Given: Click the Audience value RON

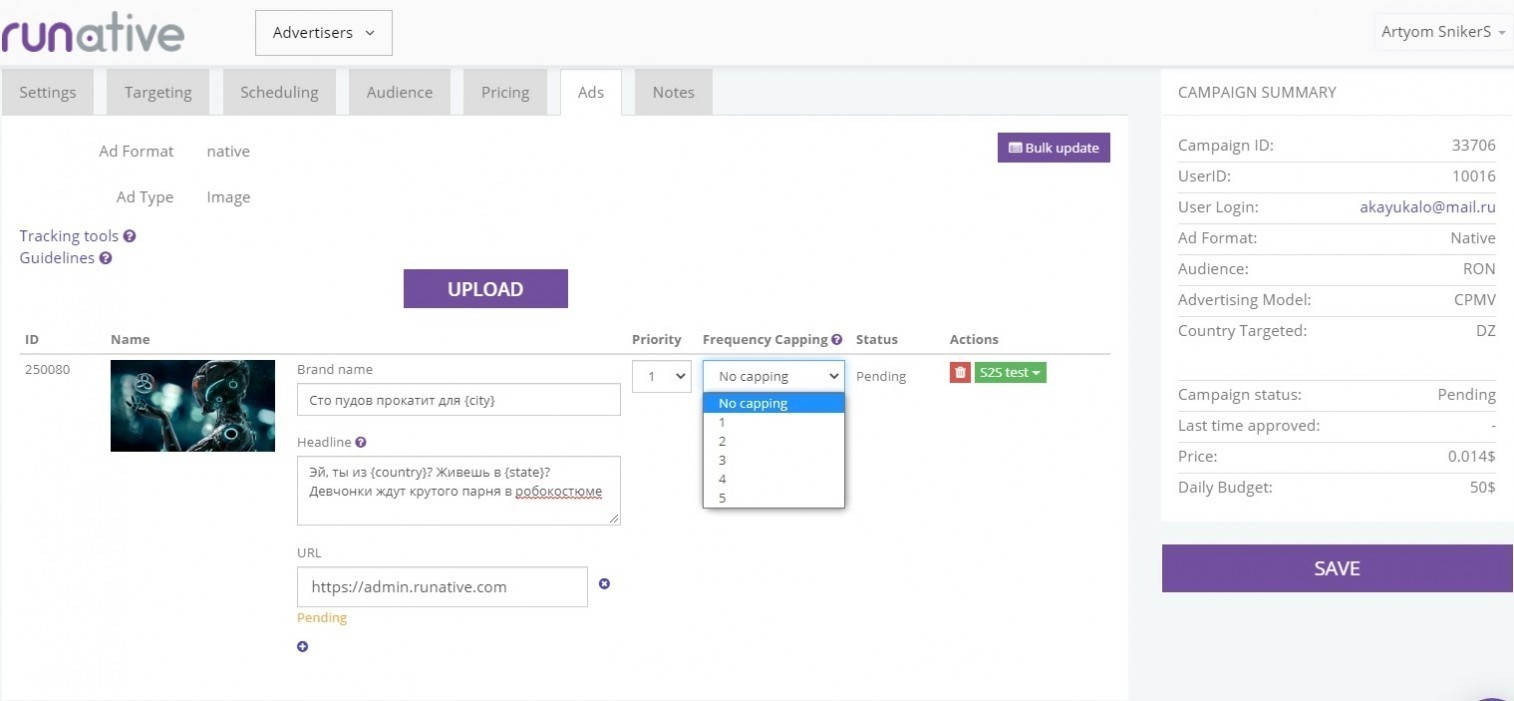Looking at the screenshot, I should coord(1479,269).
